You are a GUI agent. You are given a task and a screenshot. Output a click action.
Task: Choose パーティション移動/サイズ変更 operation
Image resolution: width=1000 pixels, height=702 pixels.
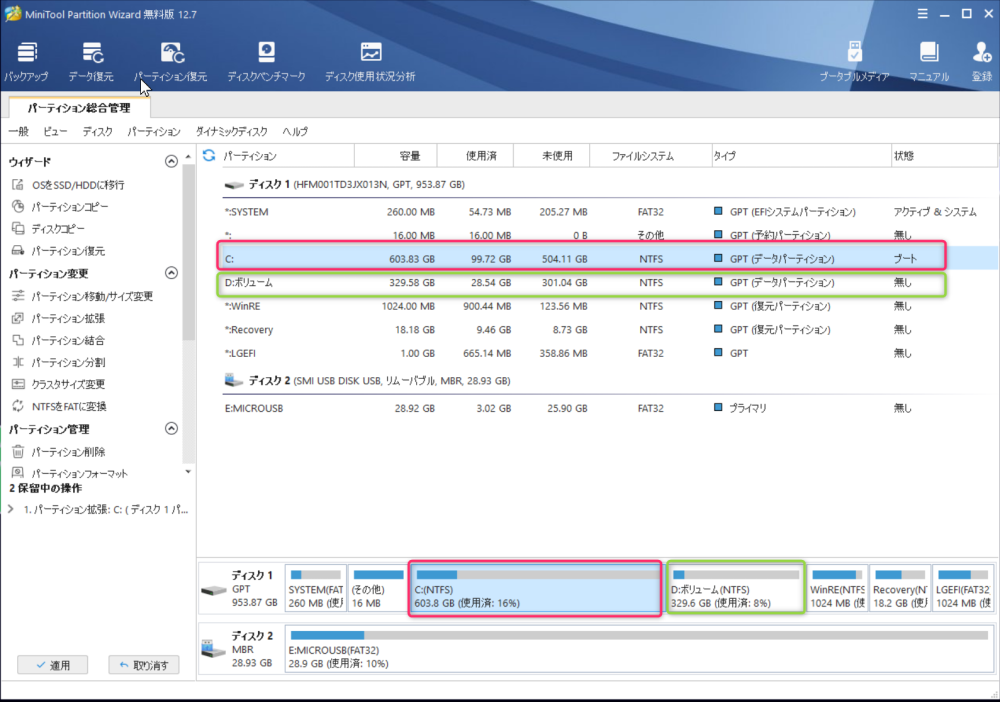pyautogui.click(x=82, y=296)
